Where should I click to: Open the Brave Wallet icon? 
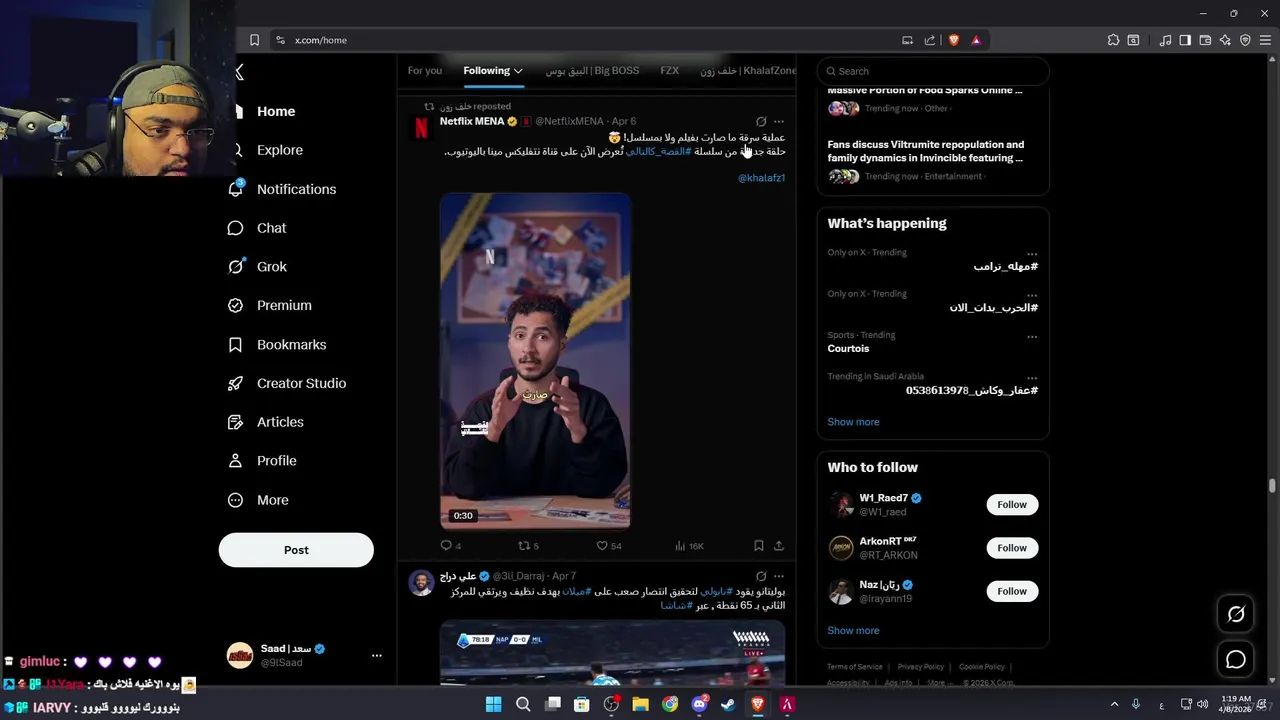pyautogui.click(x=1205, y=40)
